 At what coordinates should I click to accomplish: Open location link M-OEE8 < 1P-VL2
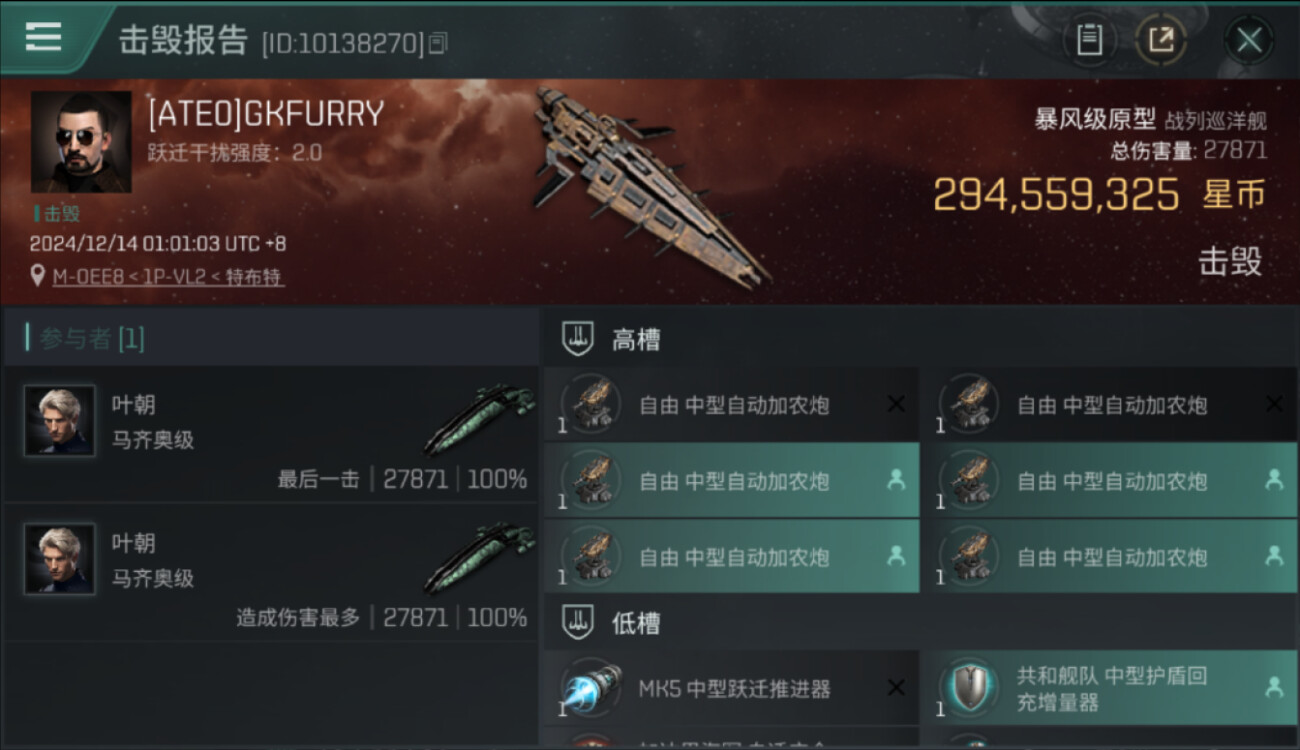coord(168,277)
